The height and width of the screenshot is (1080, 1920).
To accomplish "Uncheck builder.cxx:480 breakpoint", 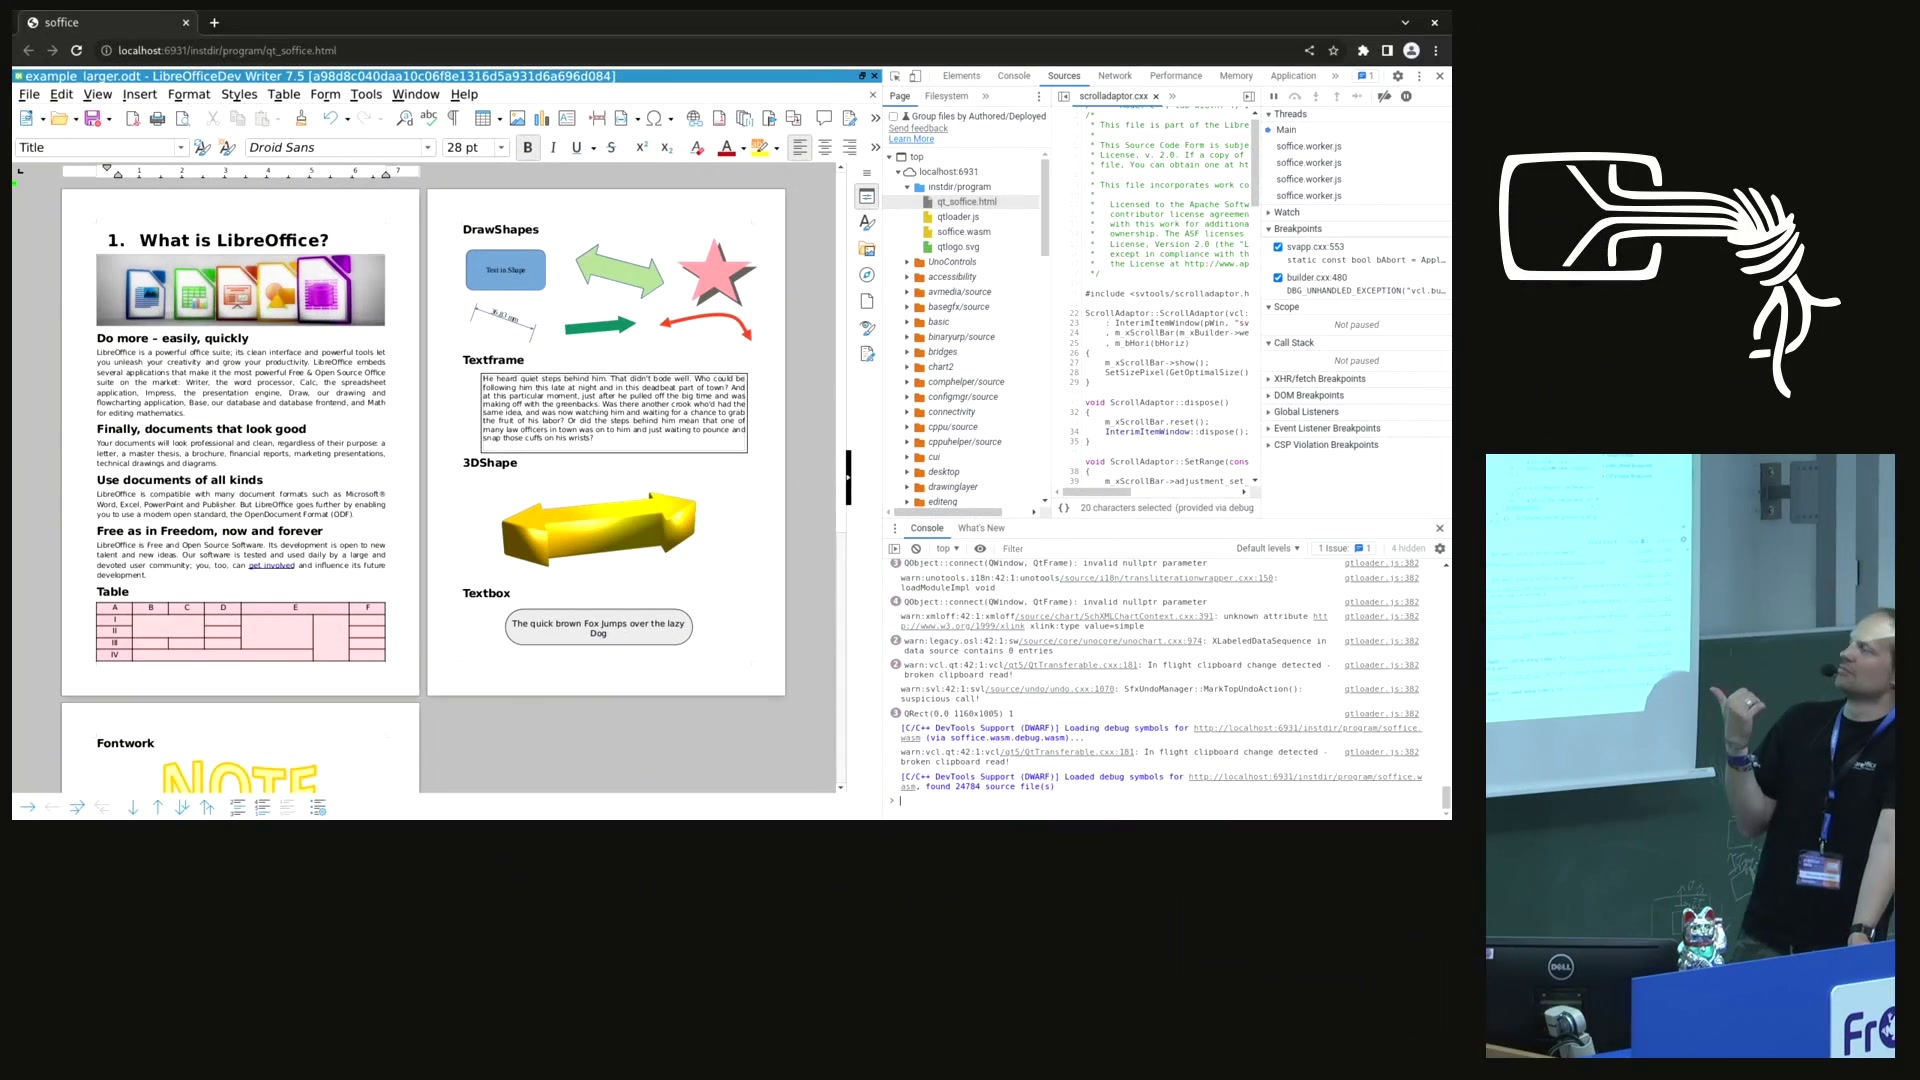I will click(1278, 278).
